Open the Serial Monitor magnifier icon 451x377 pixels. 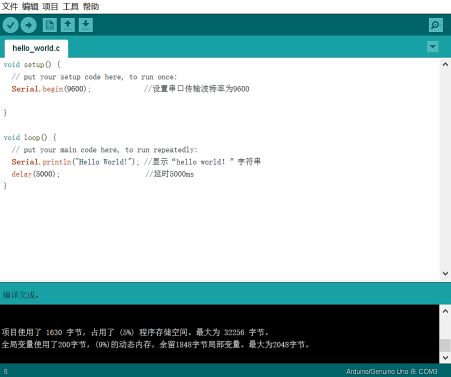[436, 25]
